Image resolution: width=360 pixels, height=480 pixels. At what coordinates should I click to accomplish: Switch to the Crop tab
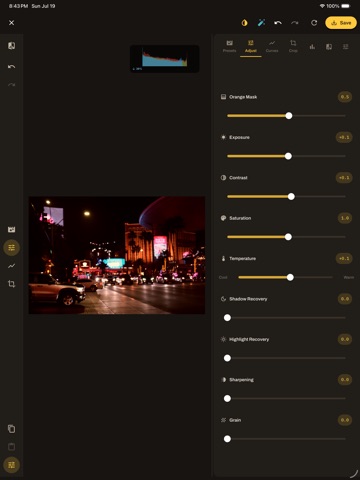click(x=293, y=46)
